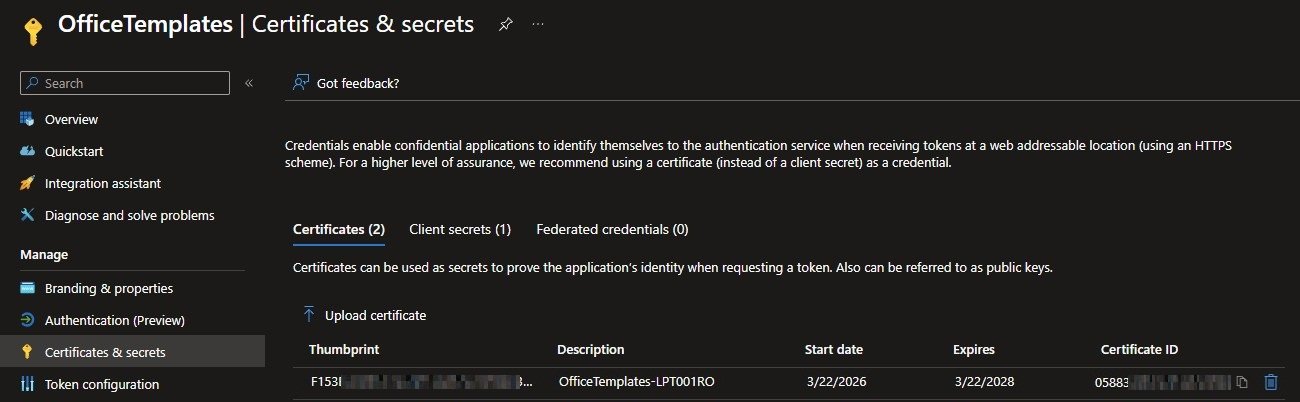Delete the OfficeTemplates-LPT001RO certificate
This screenshot has height=402, width=1300.
pyautogui.click(x=1271, y=382)
